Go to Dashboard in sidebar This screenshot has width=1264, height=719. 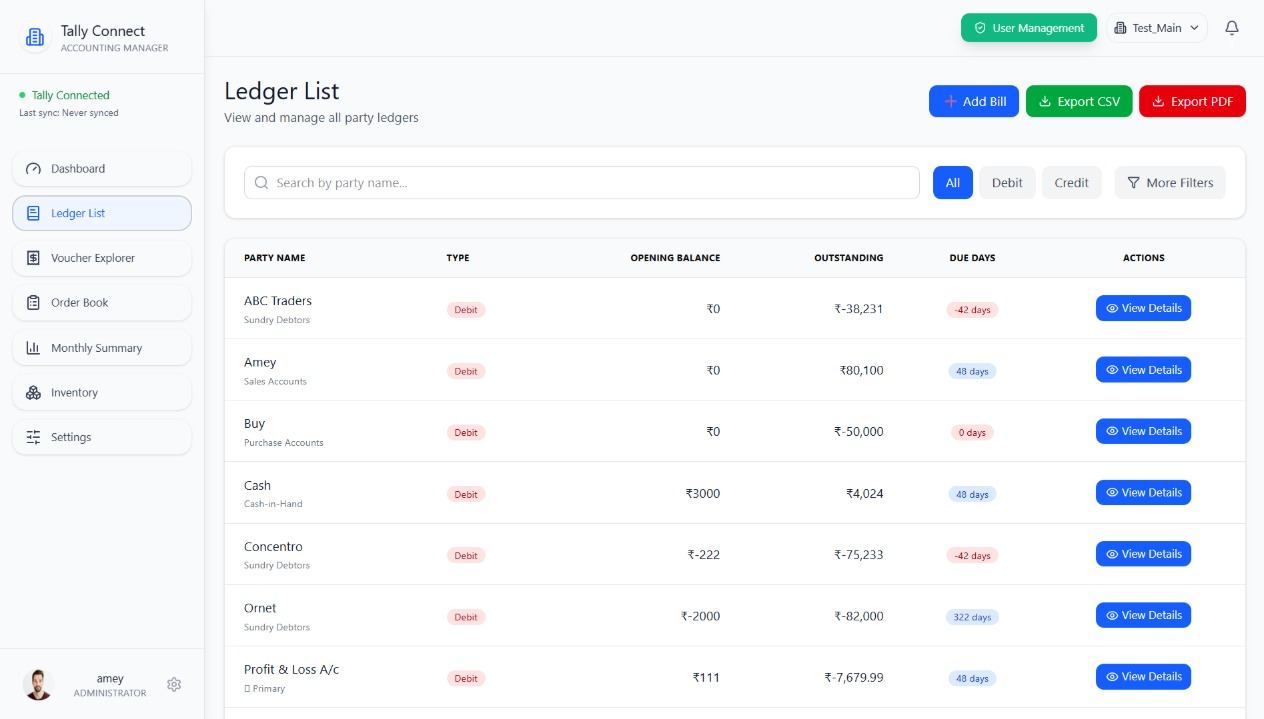(102, 169)
